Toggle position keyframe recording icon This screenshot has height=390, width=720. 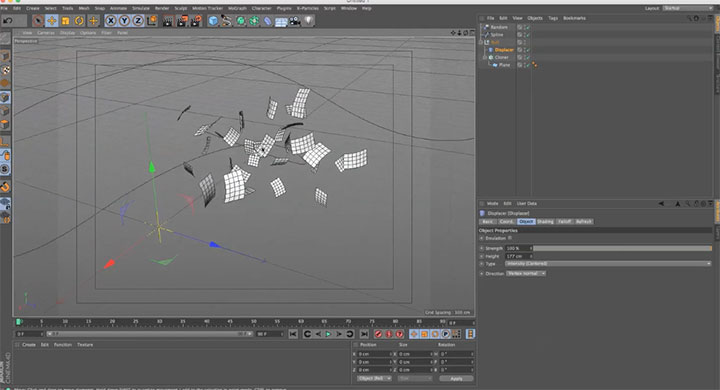[414, 334]
